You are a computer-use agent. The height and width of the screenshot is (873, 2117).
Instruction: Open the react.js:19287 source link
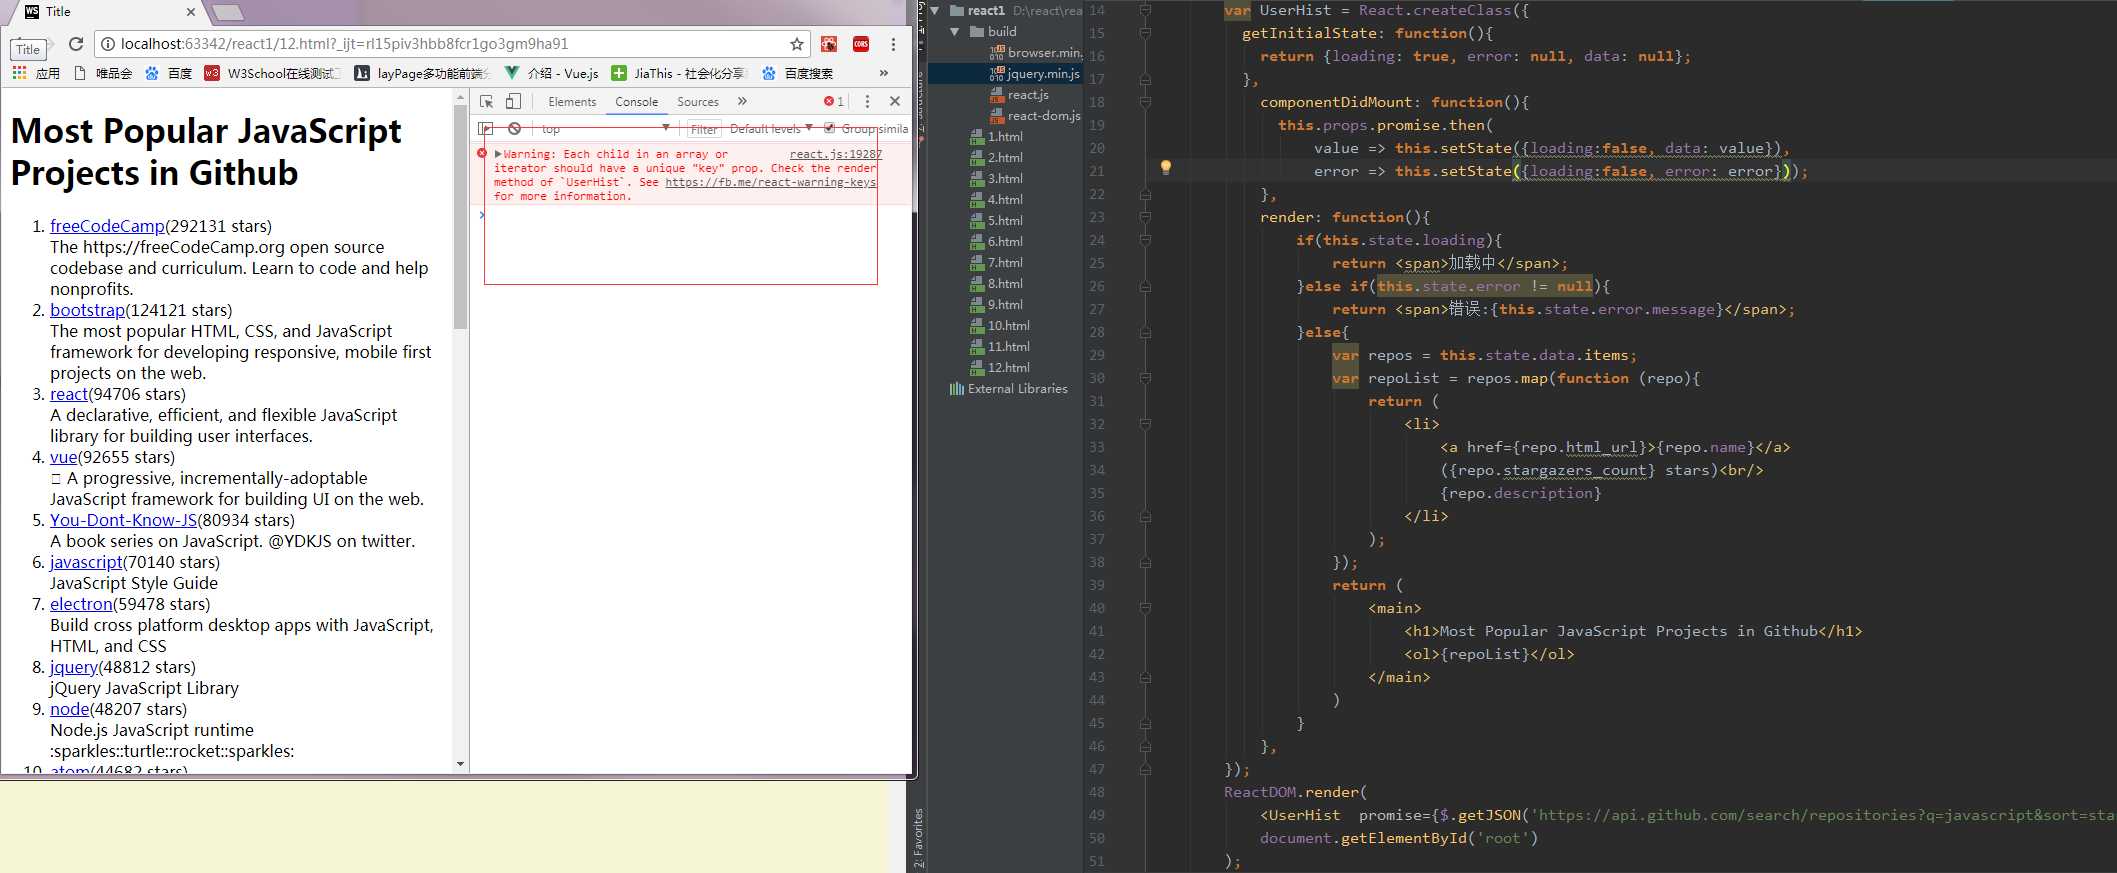pyautogui.click(x=836, y=154)
